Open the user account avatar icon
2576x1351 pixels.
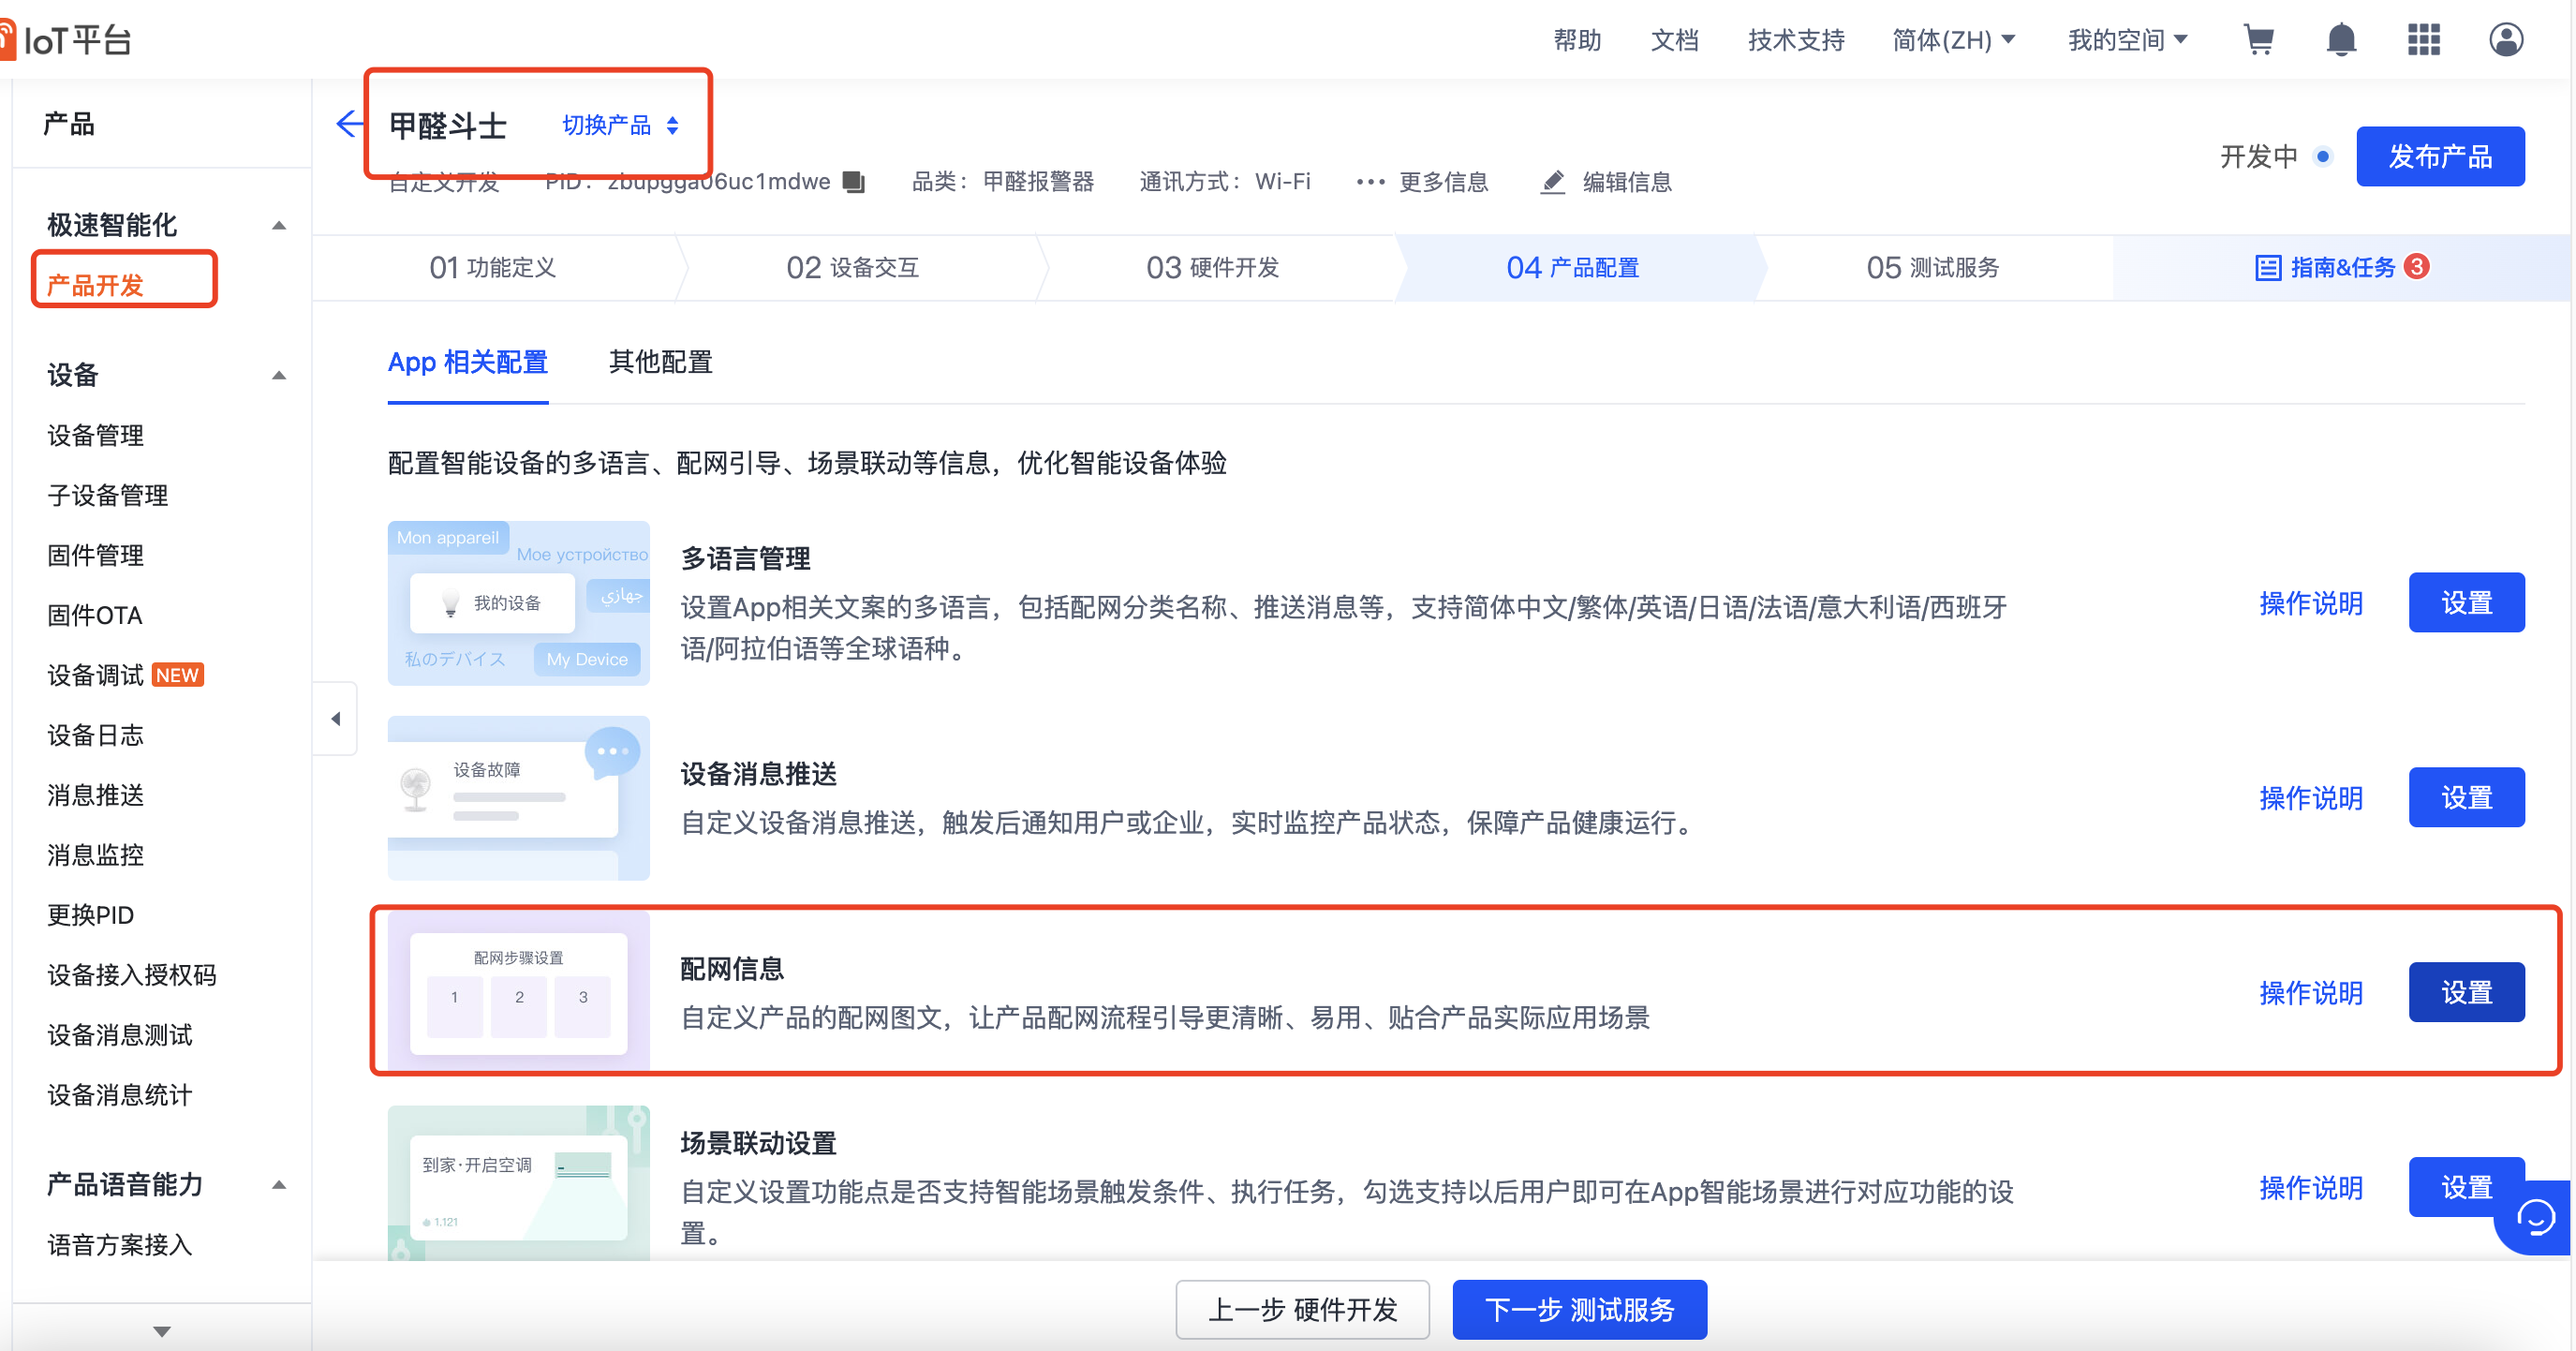(2506, 40)
